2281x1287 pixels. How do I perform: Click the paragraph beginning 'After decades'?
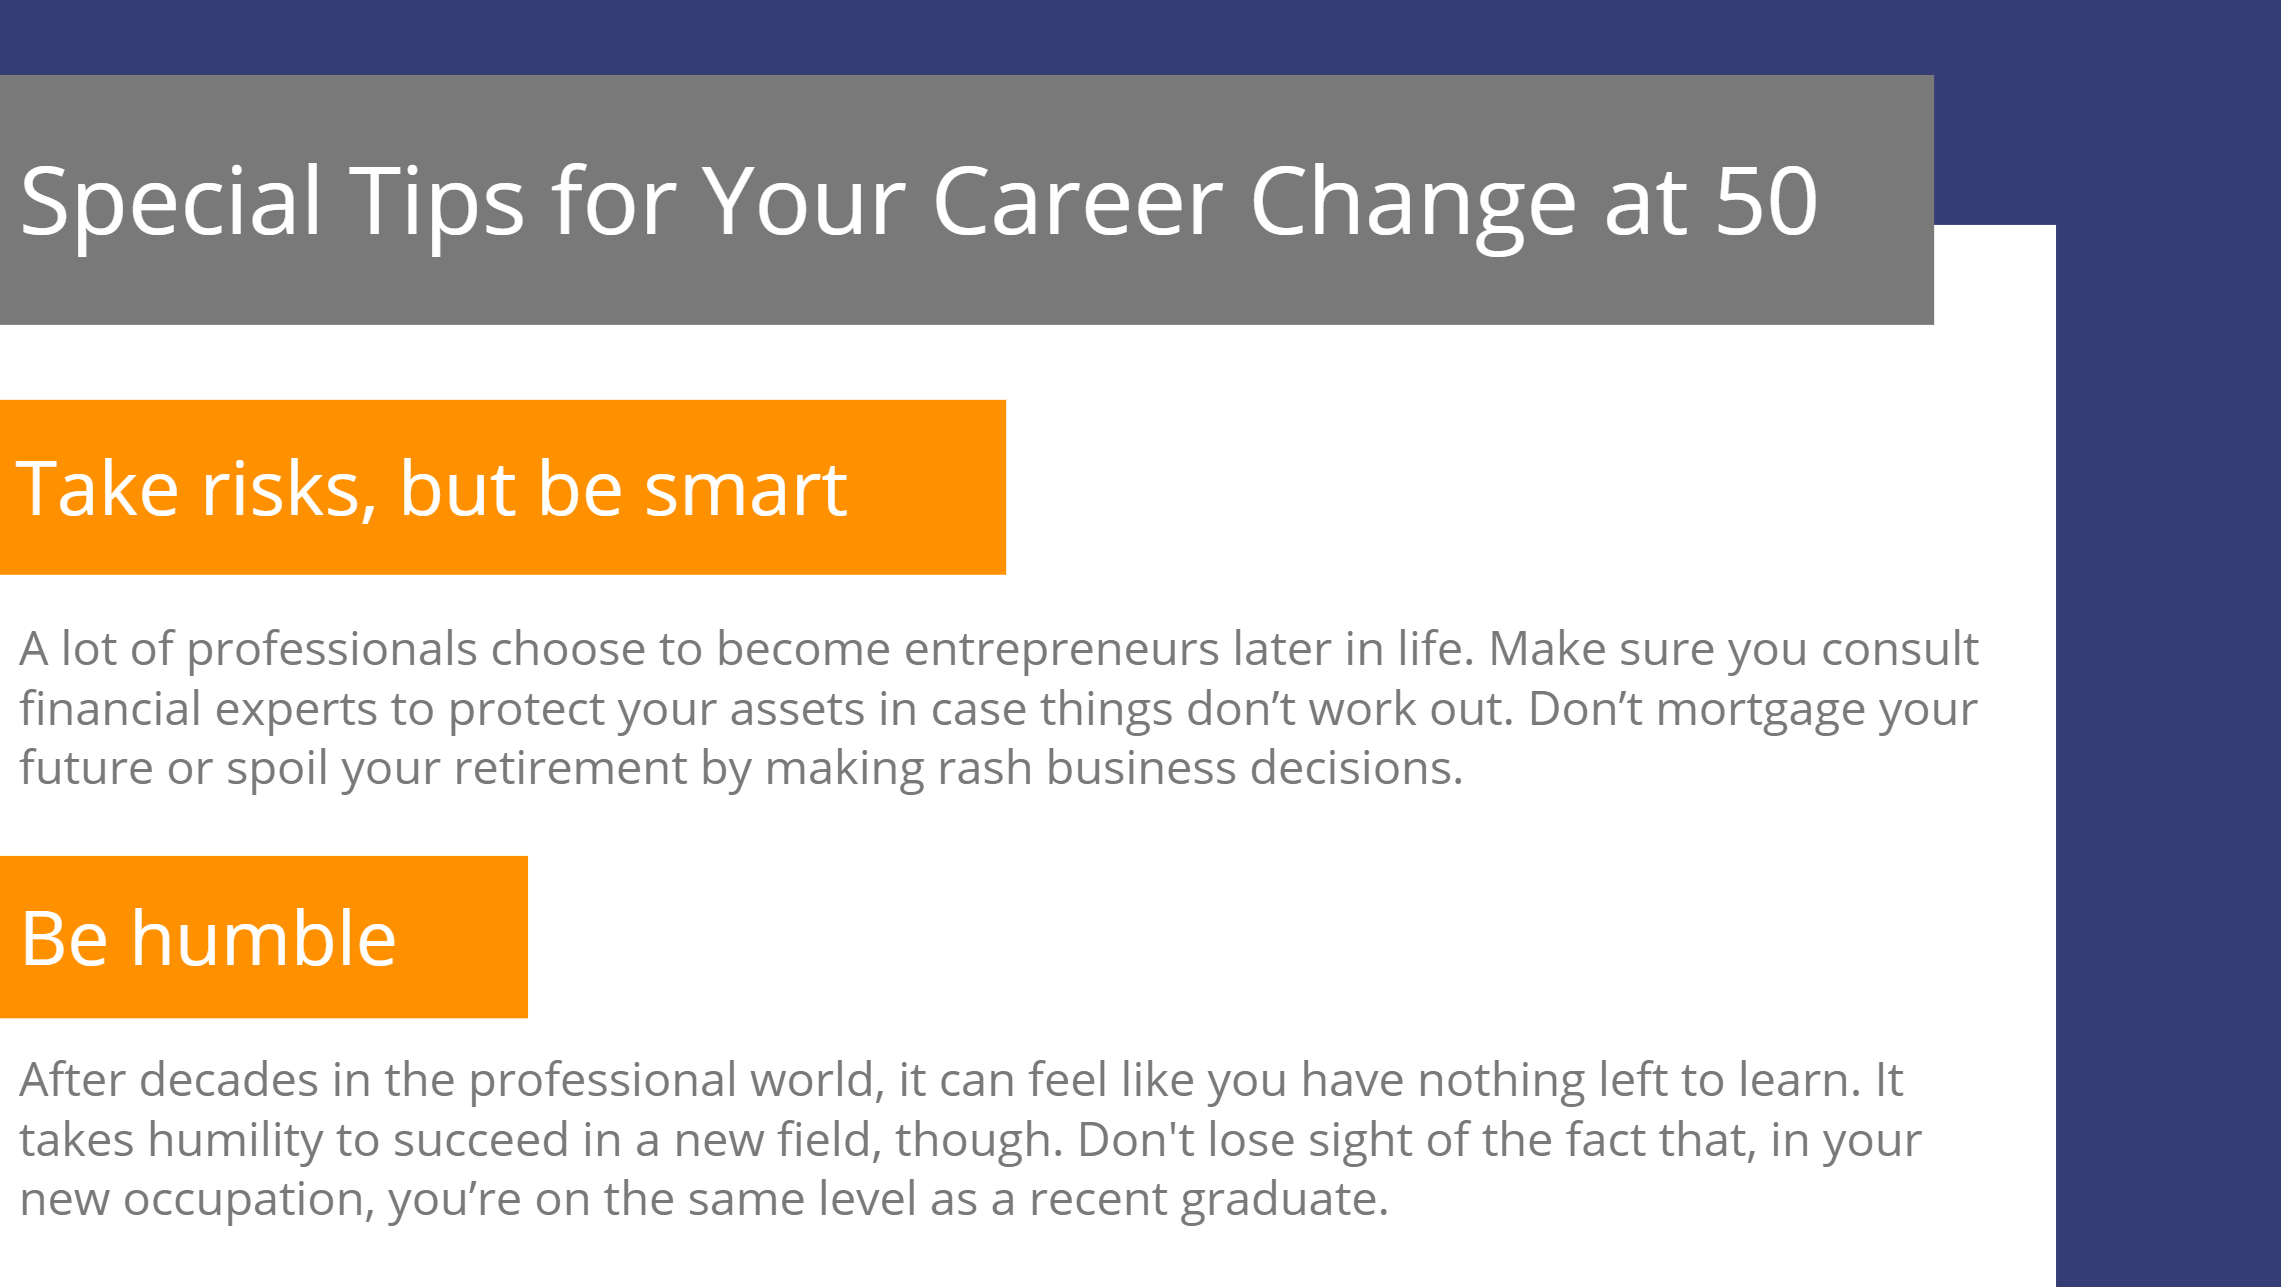(x=970, y=1138)
